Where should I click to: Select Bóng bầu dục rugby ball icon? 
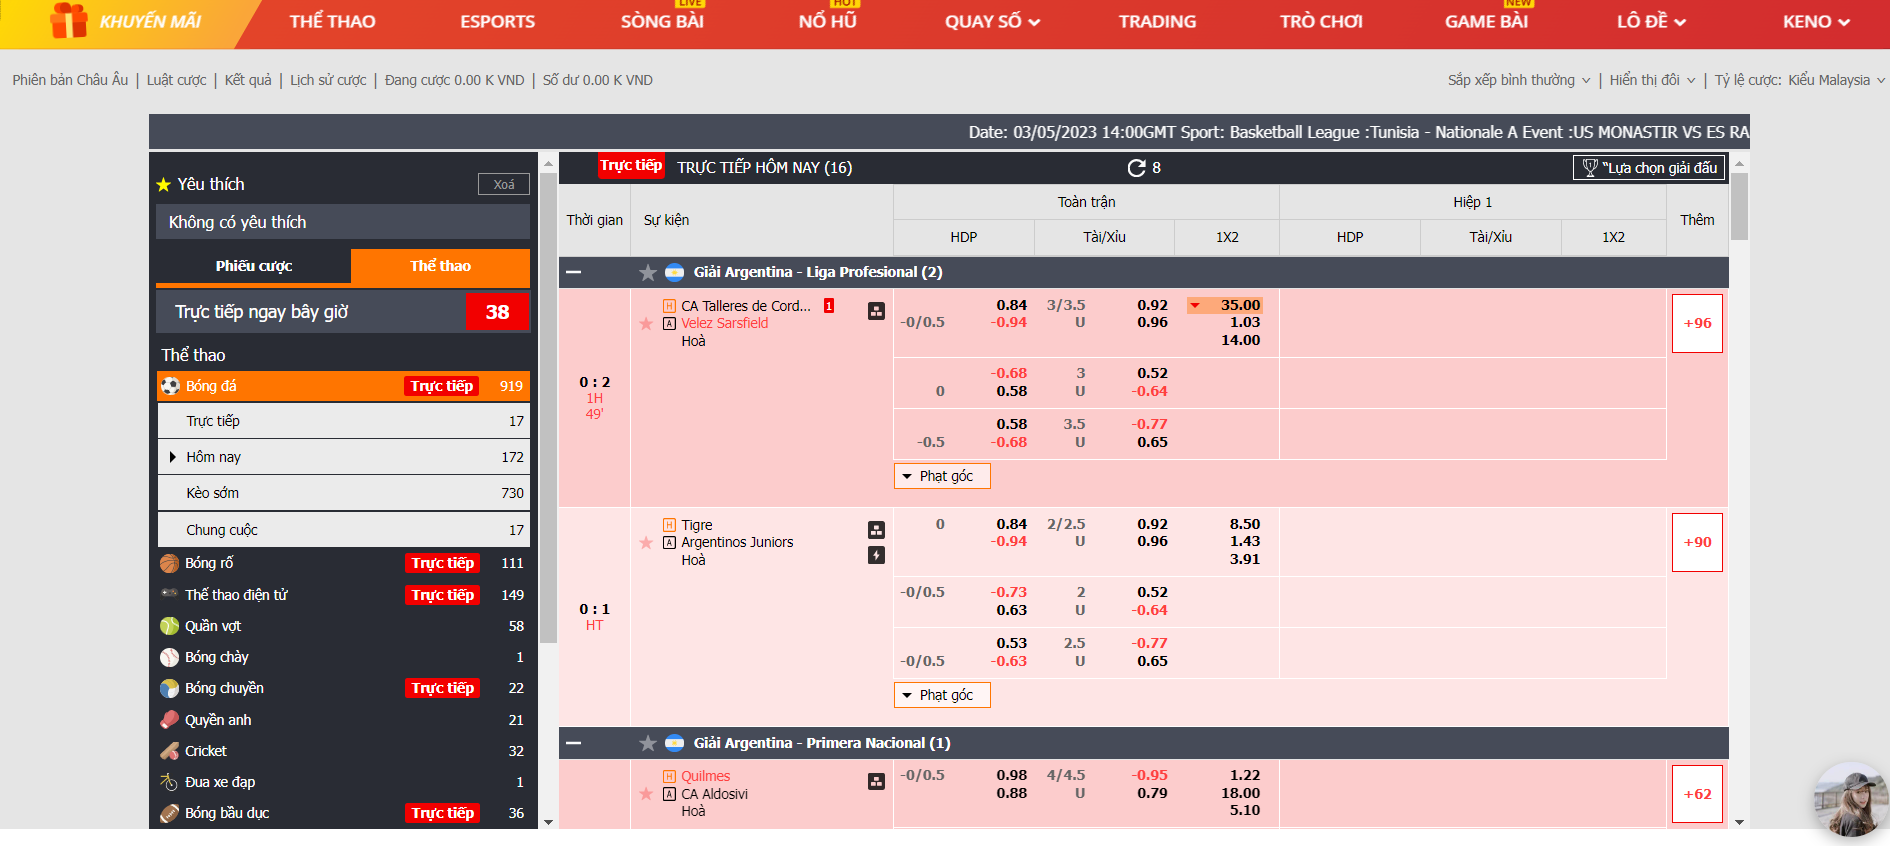(170, 813)
